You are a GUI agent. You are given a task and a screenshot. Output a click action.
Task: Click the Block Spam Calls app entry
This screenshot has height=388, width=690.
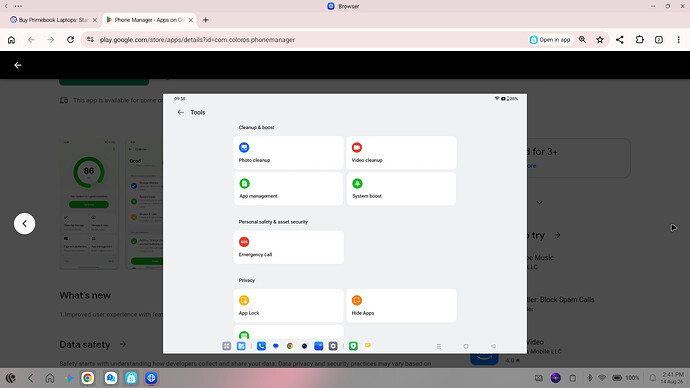coord(561,304)
